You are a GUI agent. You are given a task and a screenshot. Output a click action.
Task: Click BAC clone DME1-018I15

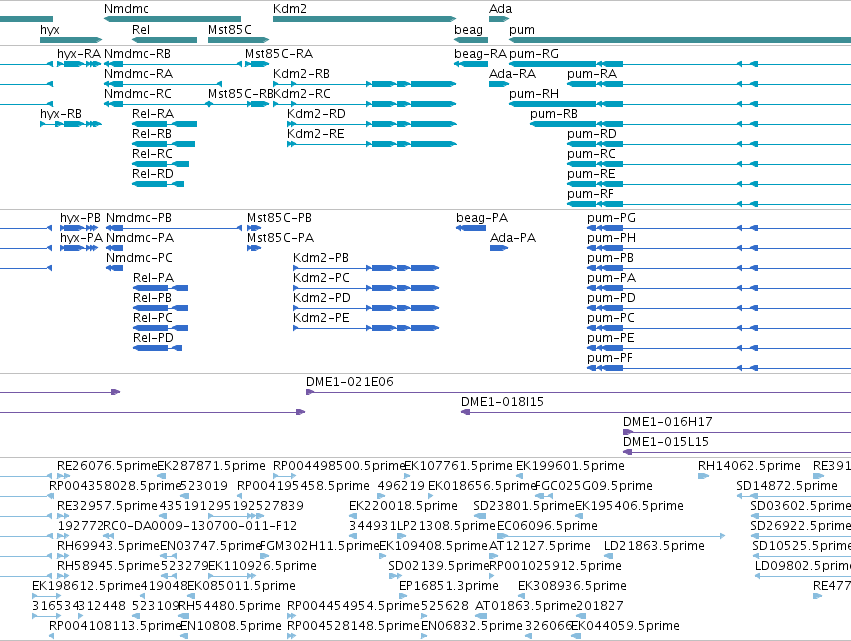click(656, 412)
